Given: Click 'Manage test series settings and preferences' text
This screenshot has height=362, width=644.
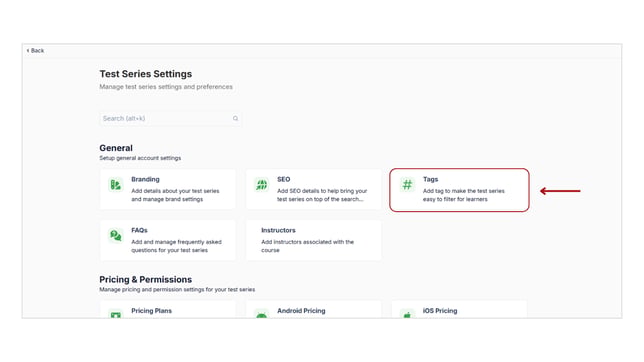Looking at the screenshot, I should tap(166, 87).
